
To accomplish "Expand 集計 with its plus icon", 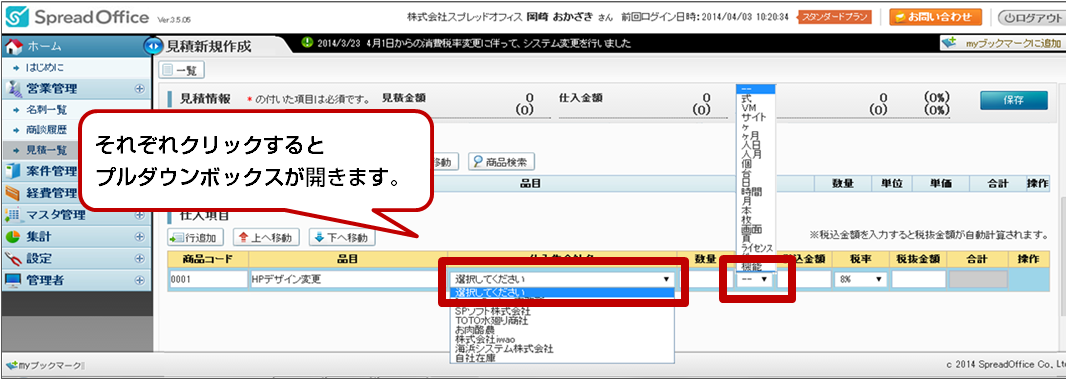I will coord(140,237).
